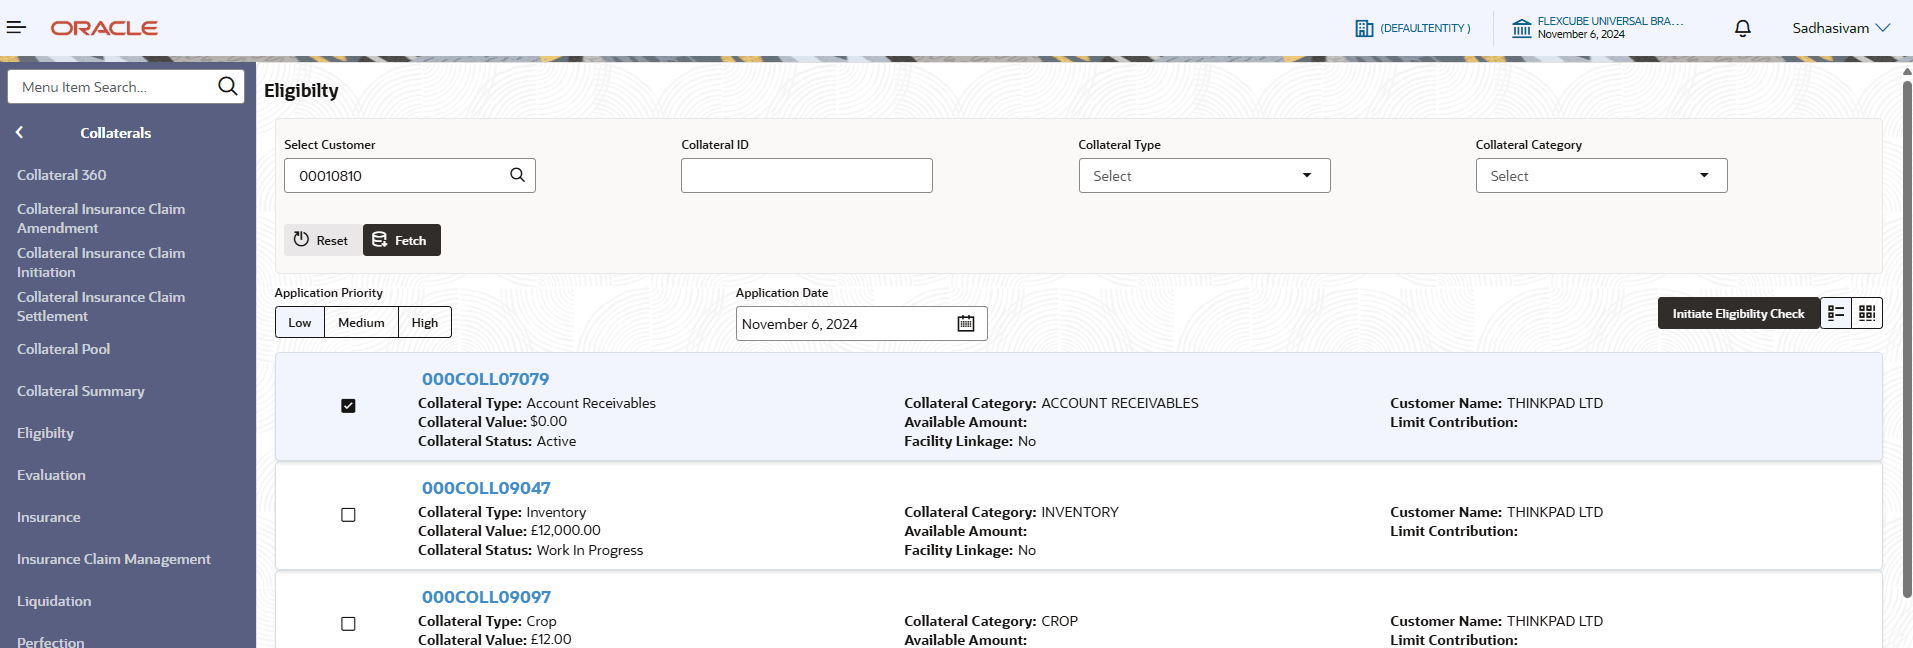The width and height of the screenshot is (1913, 648).
Task: Open Collateral 360 menu item
Action: 61,175
